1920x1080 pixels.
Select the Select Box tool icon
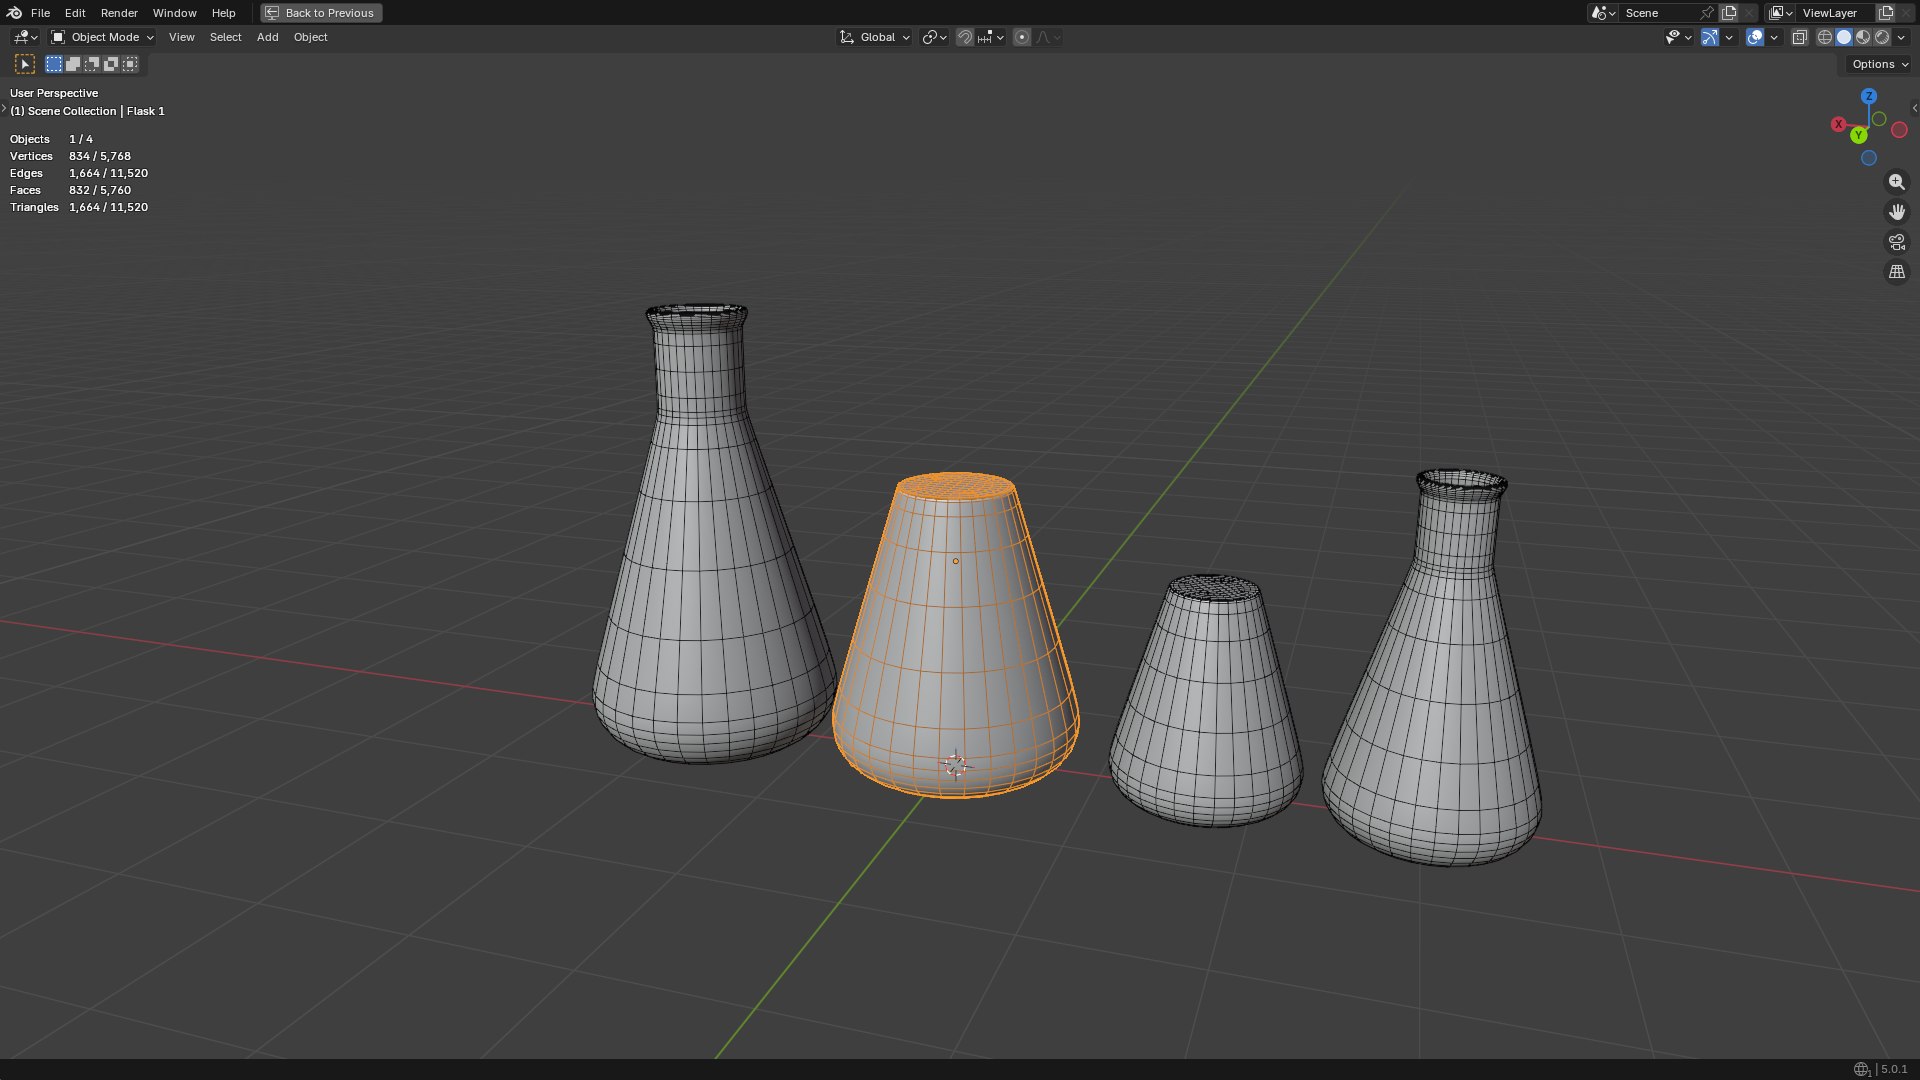[x=25, y=64]
